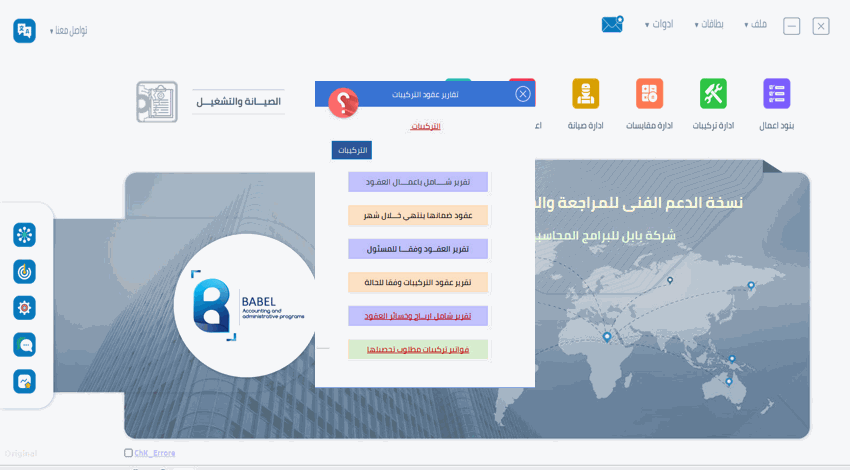The image size is (850, 470).
Task: Toggle the ChK_Errore checkbox
Action: 129,453
